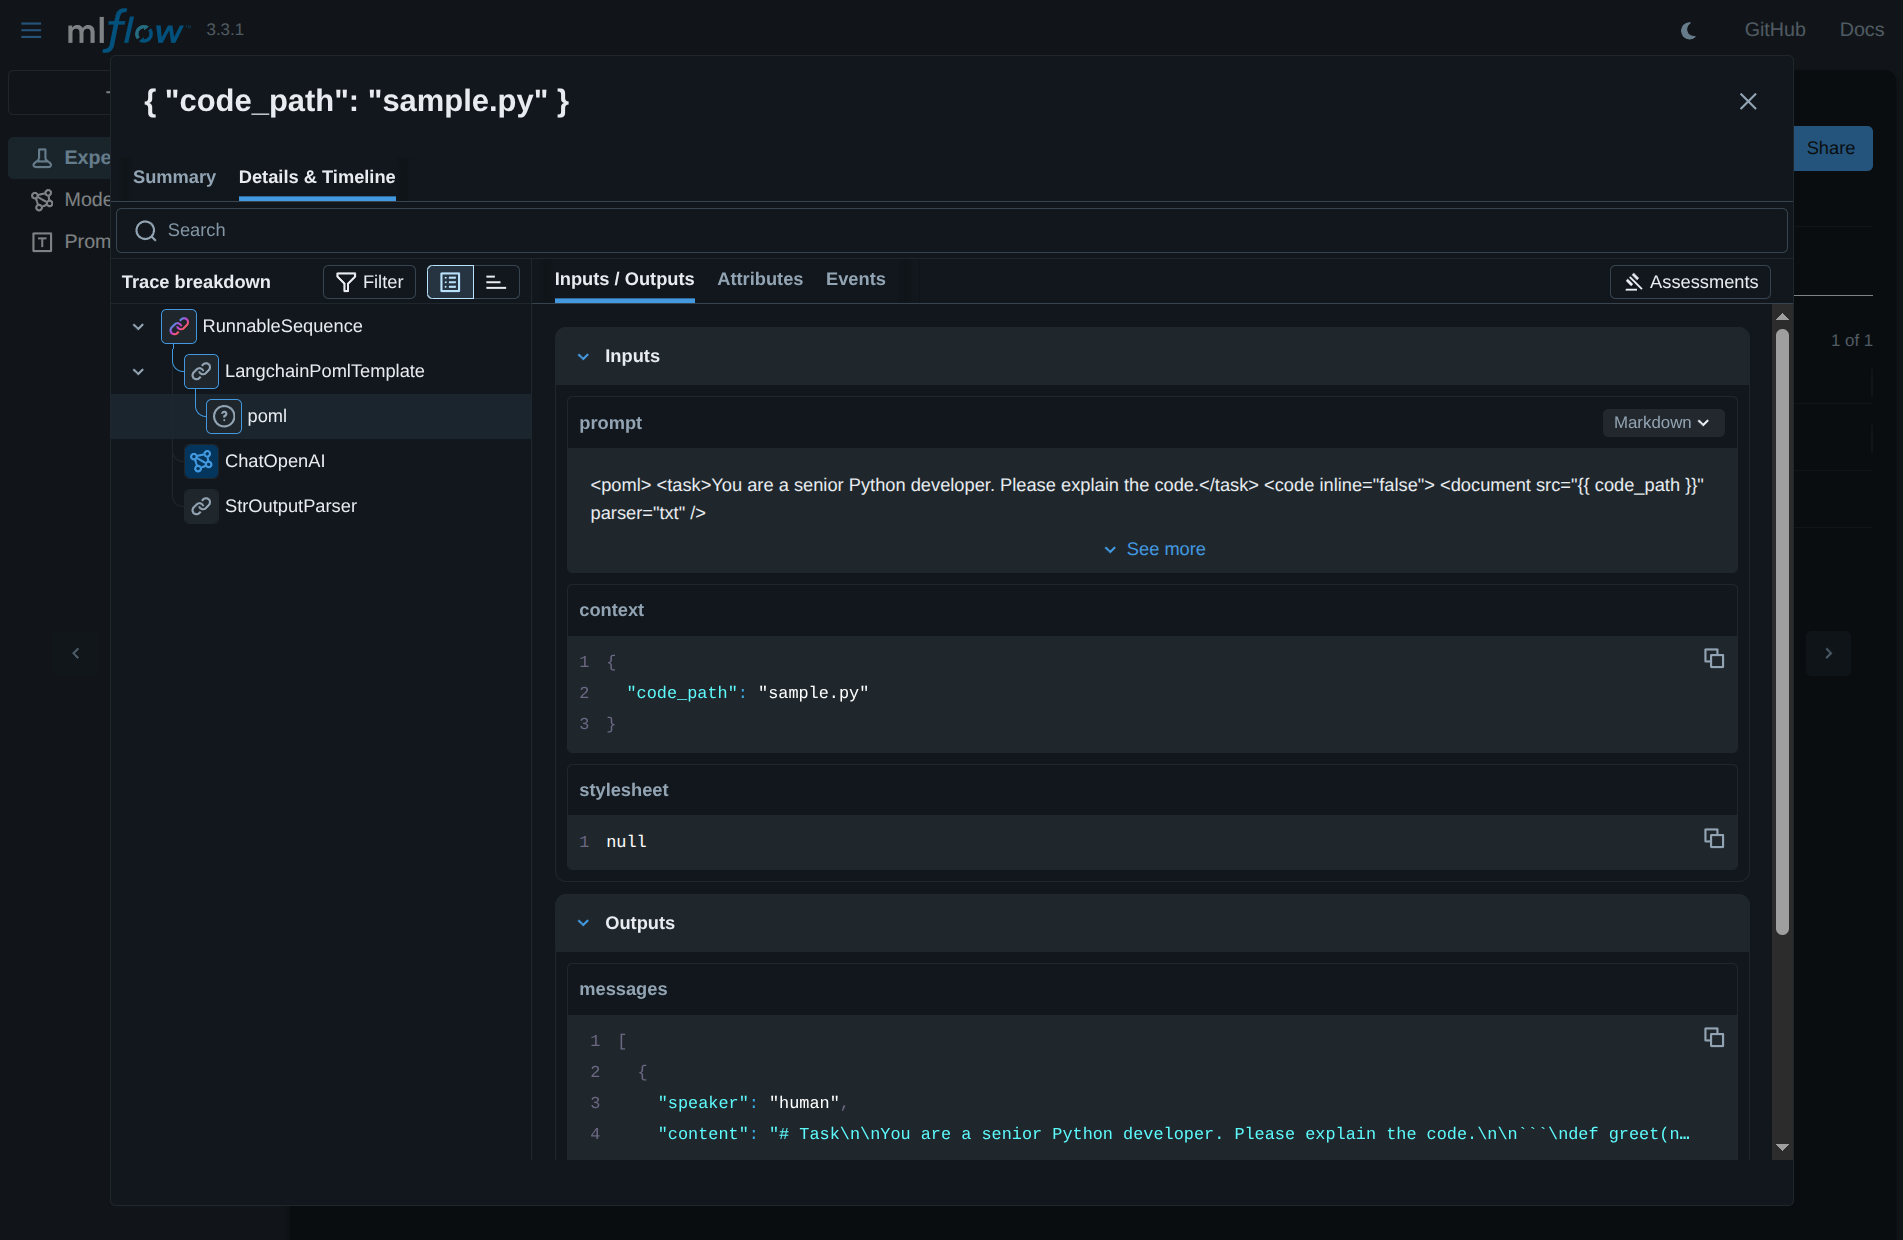Screen dimensions: 1903x1240
Task: Click the Share button
Action: [x=1832, y=149]
